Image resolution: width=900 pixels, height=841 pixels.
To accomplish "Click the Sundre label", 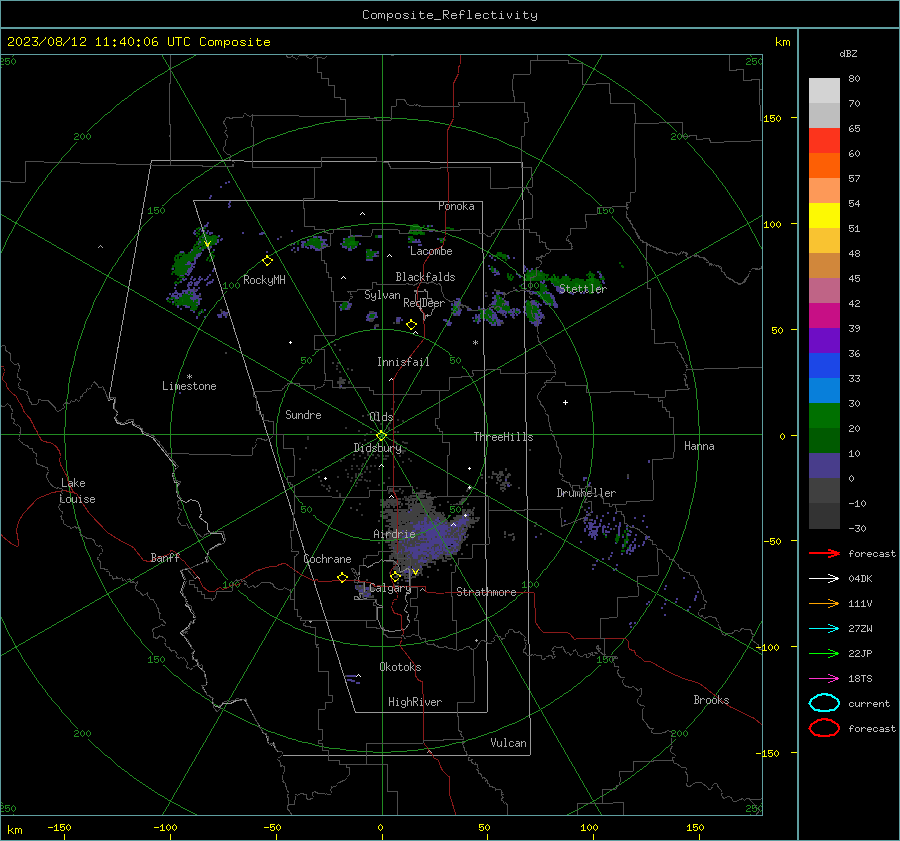I will (303, 414).
